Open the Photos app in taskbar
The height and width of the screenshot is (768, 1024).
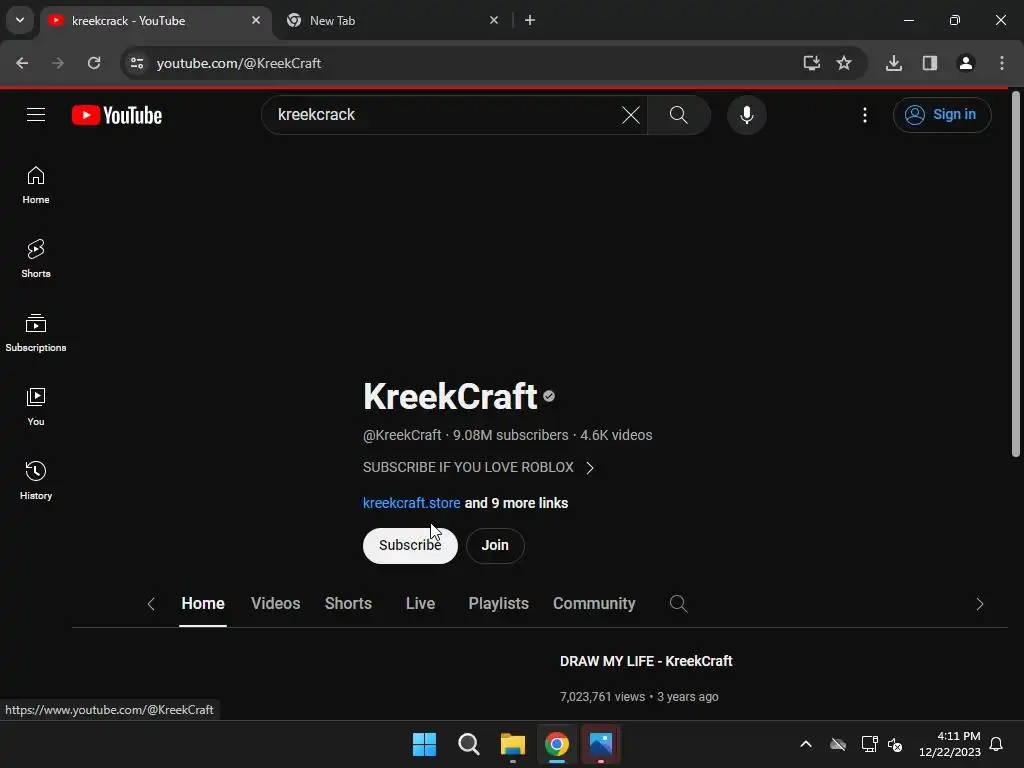[x=601, y=744]
